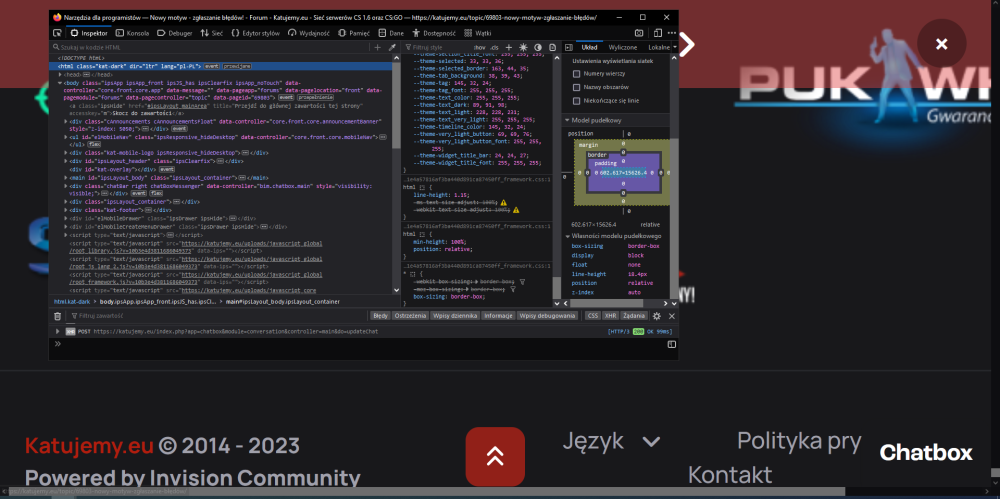The image size is (1000, 499).
Task: Select the eyedropper color picker icon
Action: point(392,47)
